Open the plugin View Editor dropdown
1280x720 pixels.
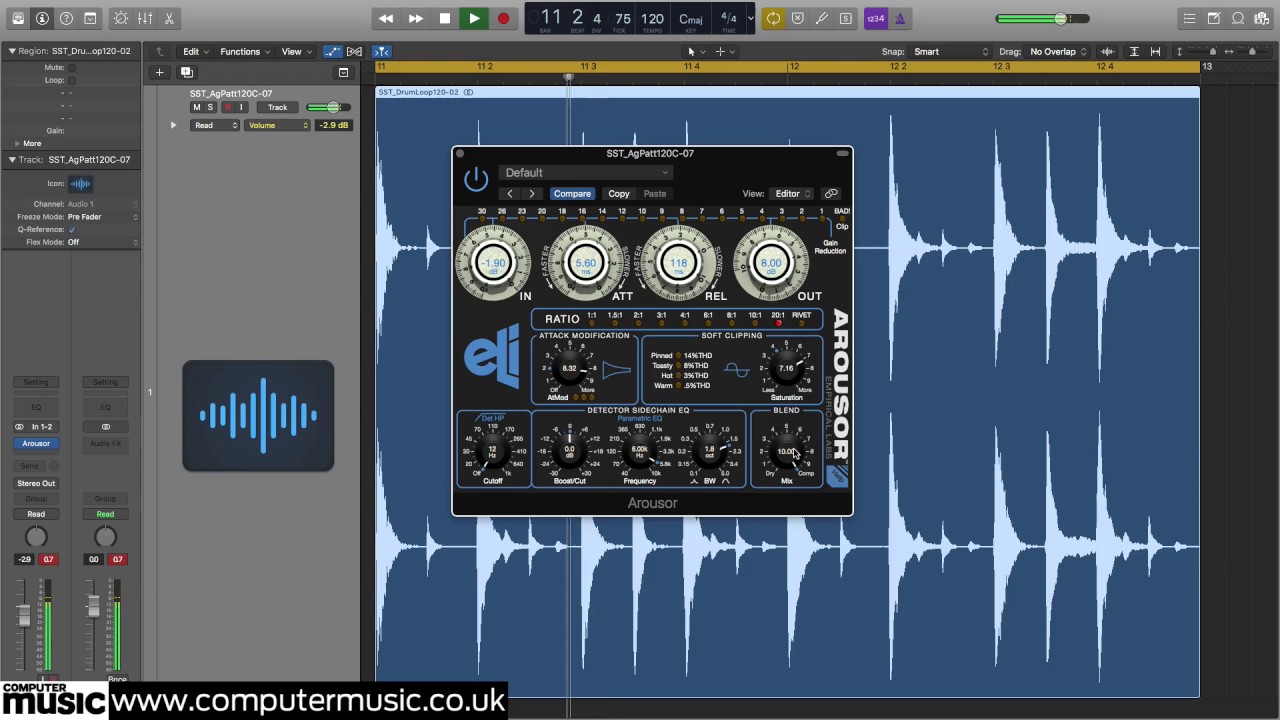click(x=792, y=194)
